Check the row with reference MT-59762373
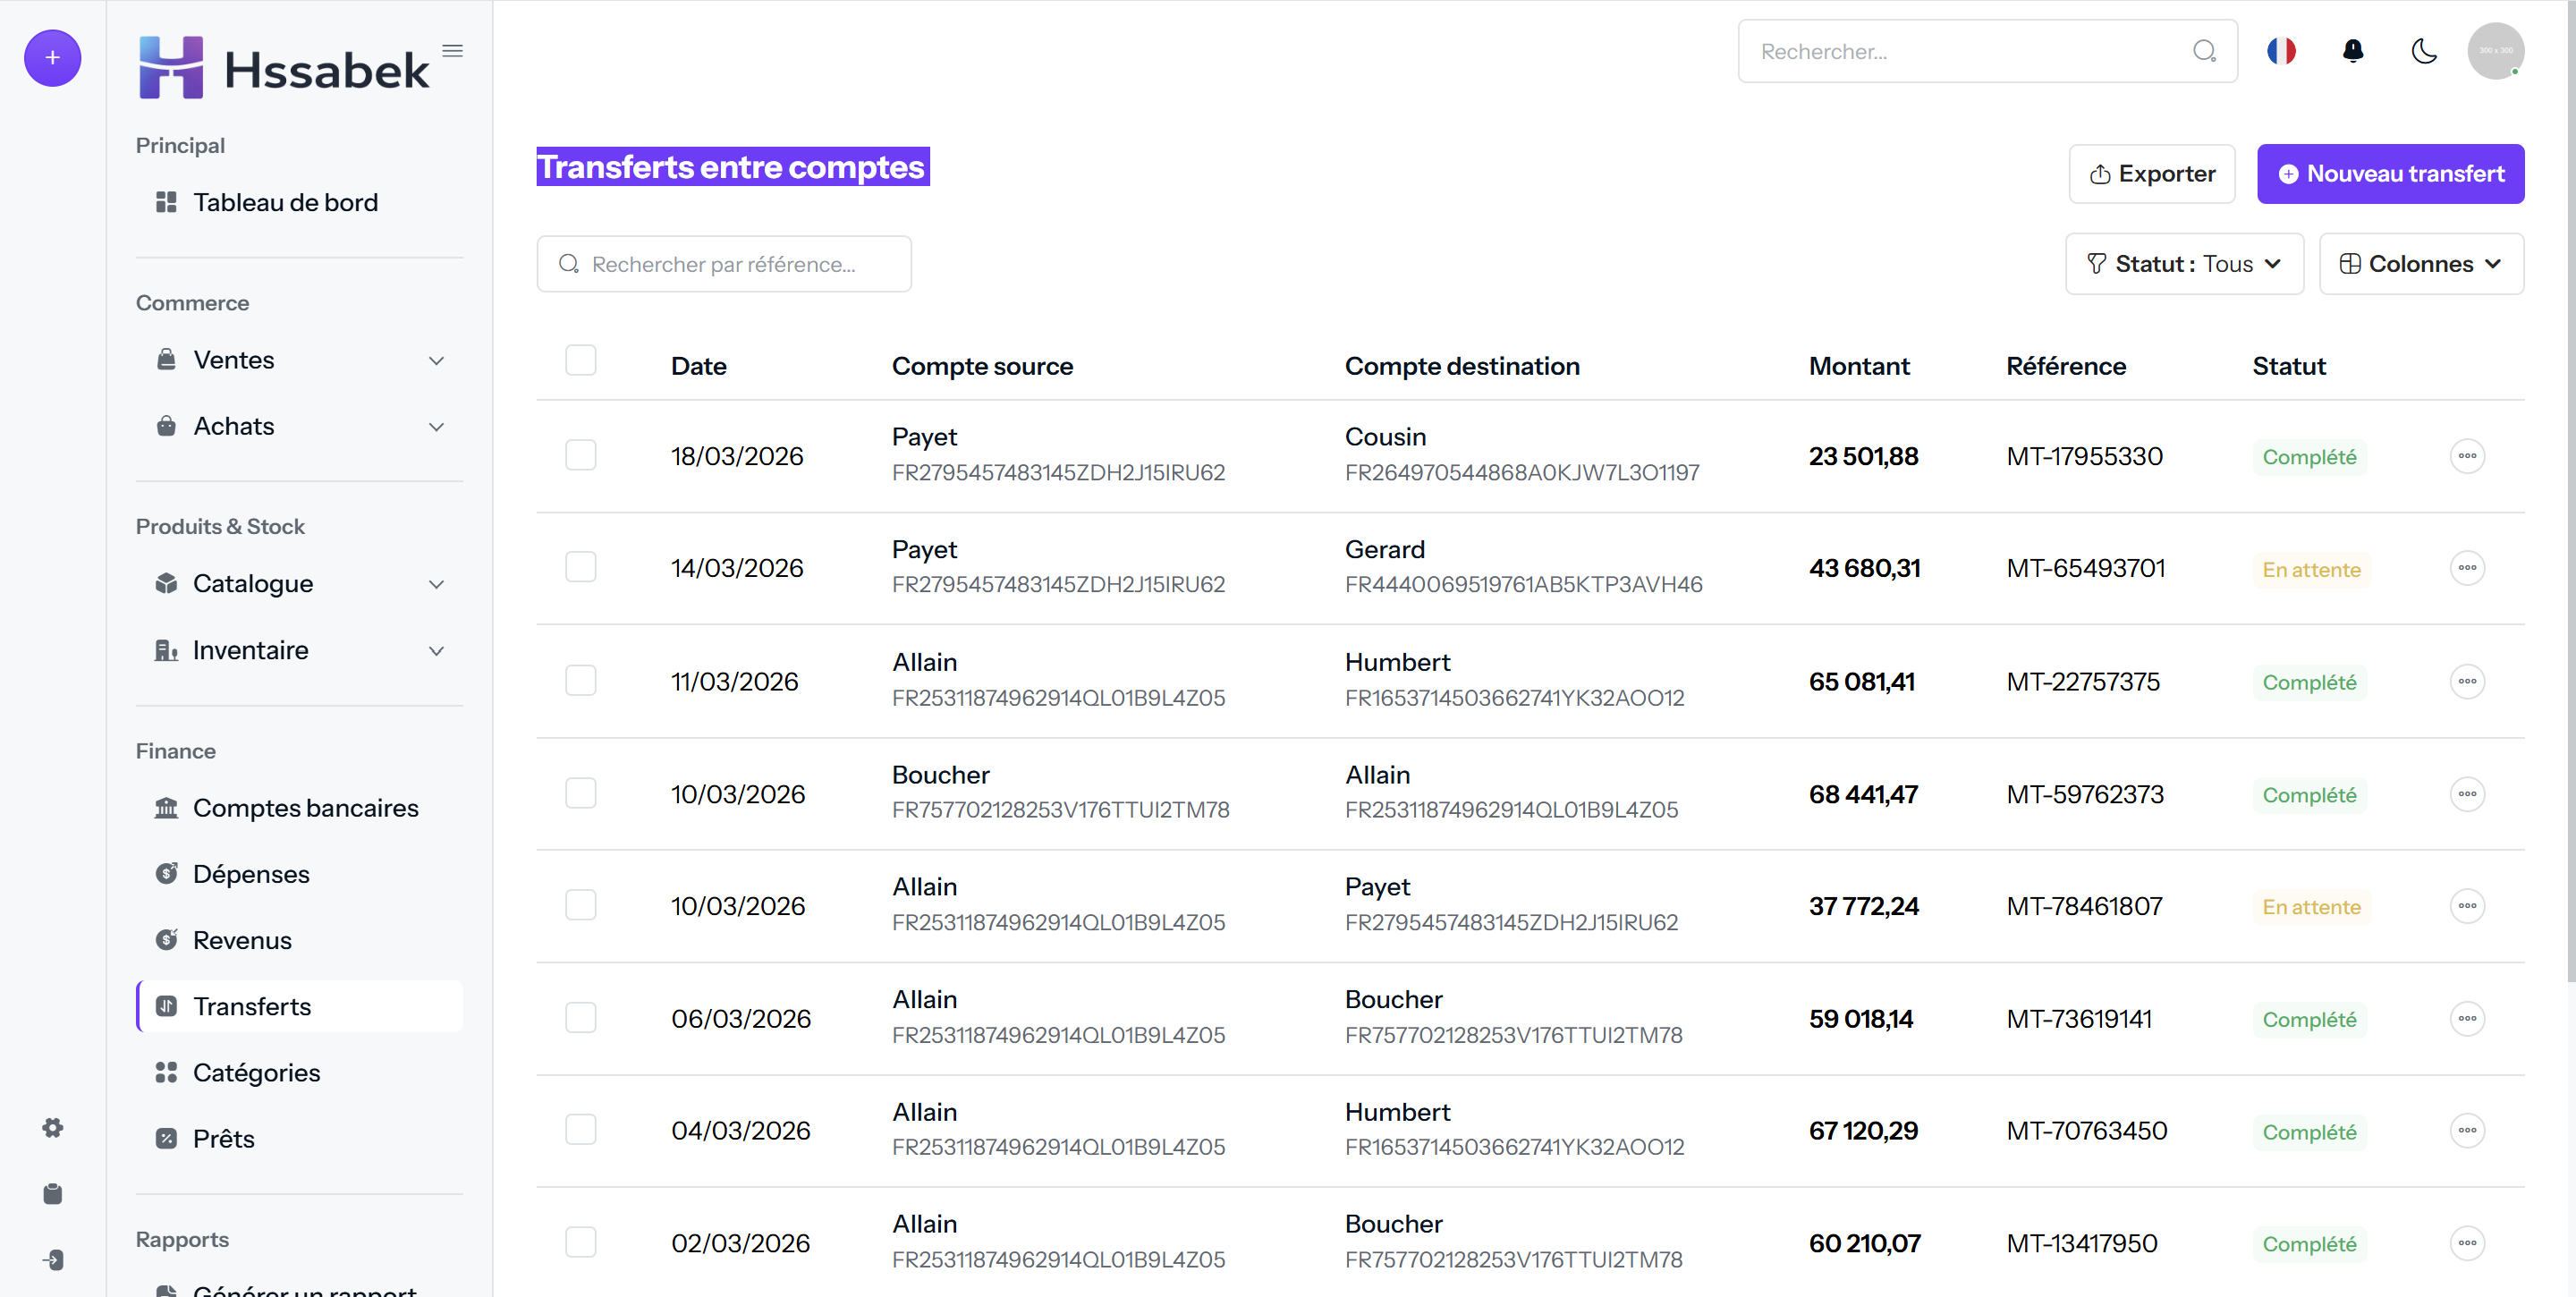Viewport: 2576px width, 1297px height. (x=580, y=794)
